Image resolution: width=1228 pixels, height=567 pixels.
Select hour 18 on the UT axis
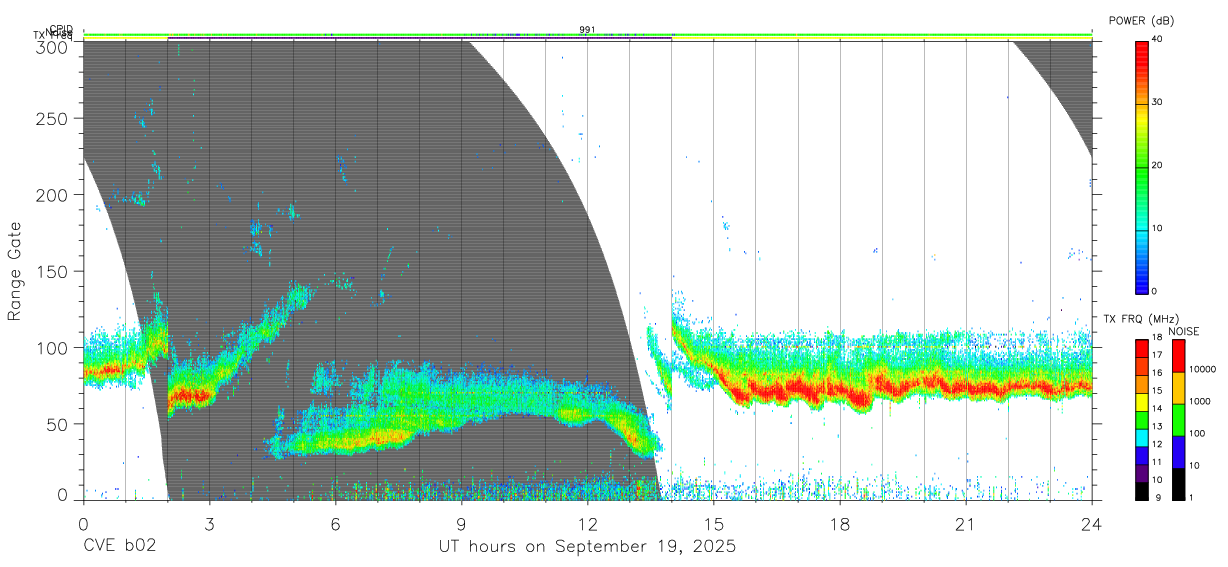point(840,524)
